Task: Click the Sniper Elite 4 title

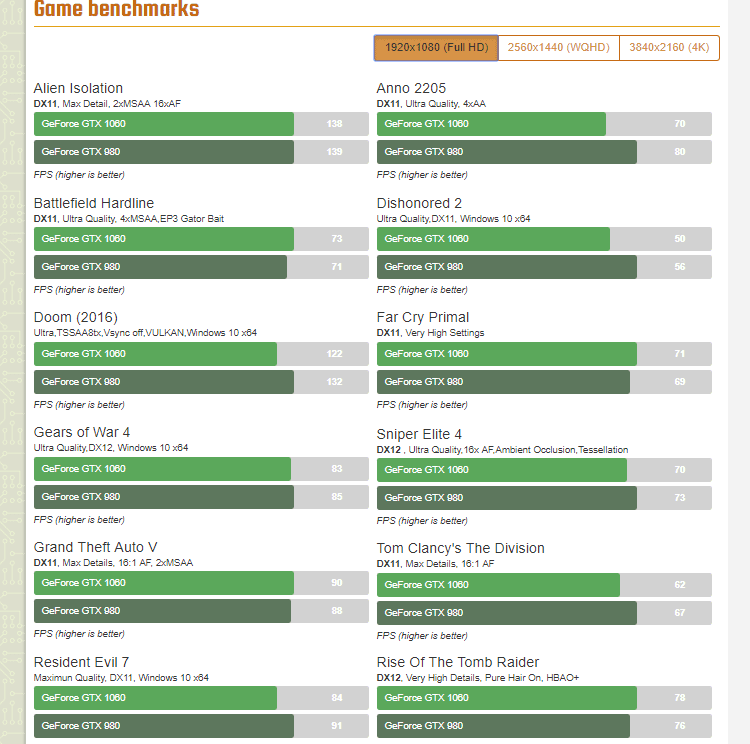Action: 419,434
